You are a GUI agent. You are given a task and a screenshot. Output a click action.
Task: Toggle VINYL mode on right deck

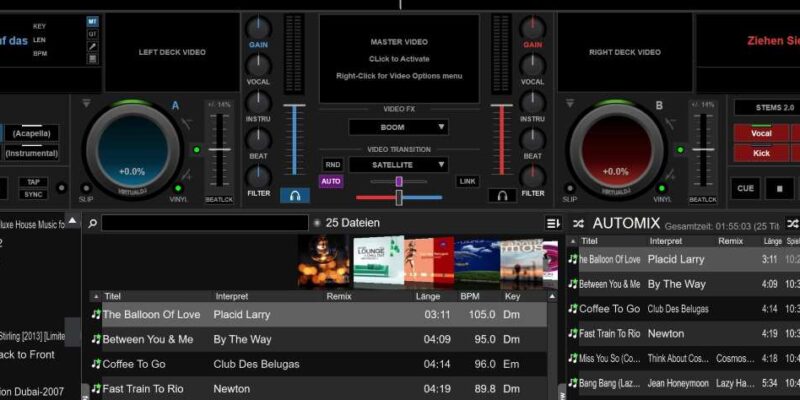point(662,188)
